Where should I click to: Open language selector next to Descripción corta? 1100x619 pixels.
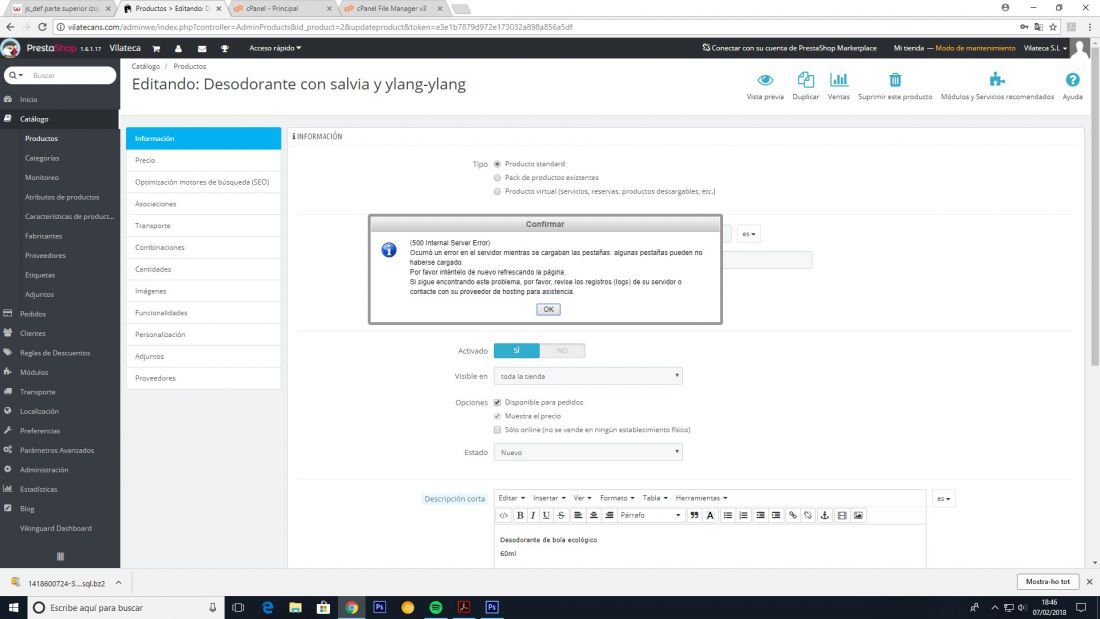click(944, 499)
